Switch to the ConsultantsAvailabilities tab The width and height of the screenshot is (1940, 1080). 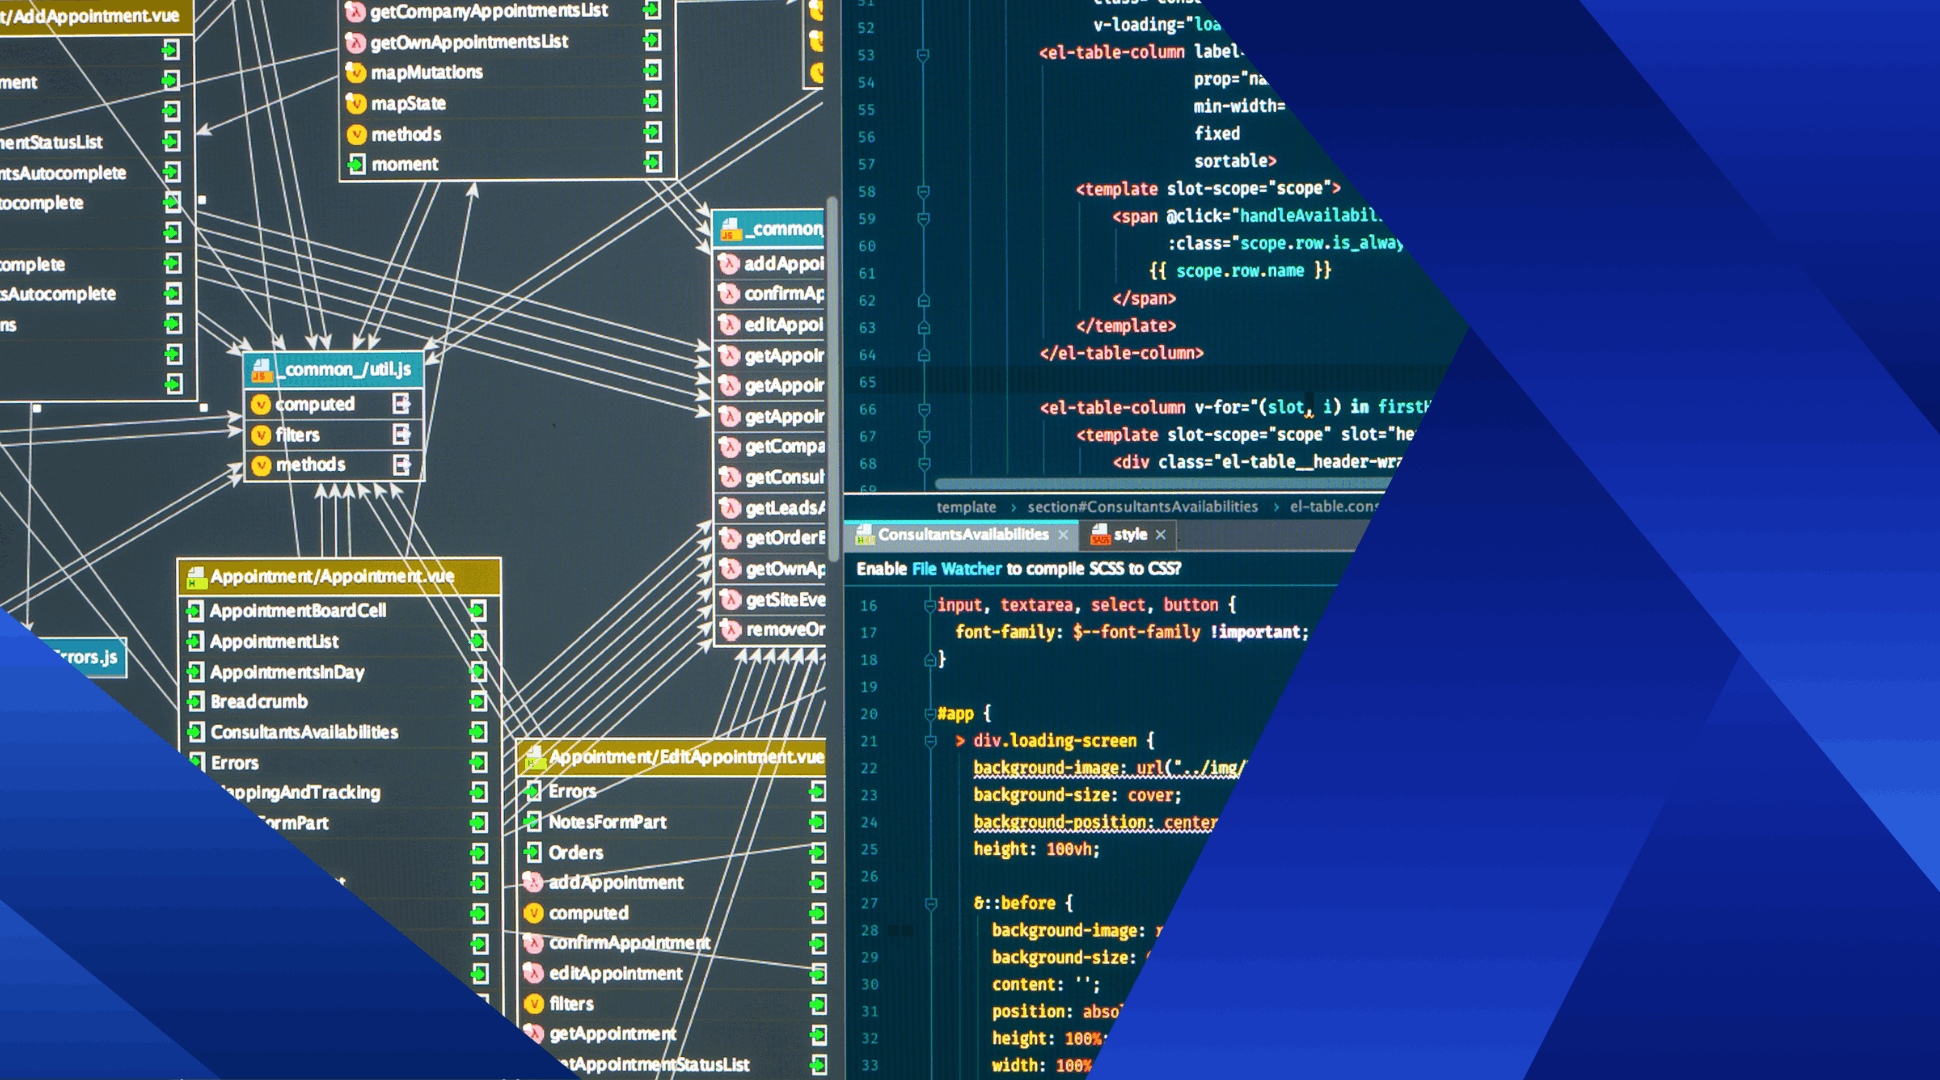963,535
